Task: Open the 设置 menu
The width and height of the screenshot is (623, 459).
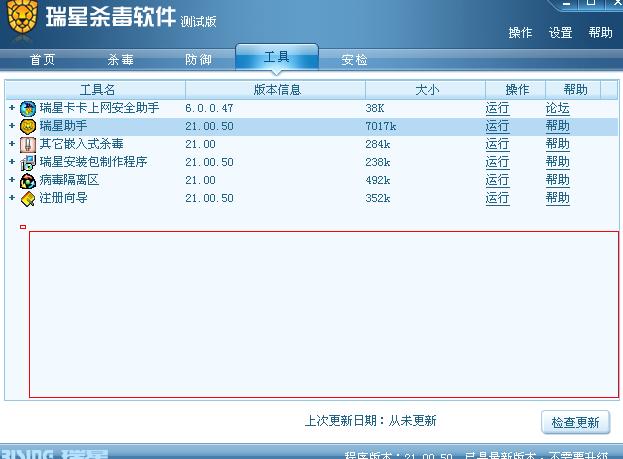Action: tap(560, 33)
